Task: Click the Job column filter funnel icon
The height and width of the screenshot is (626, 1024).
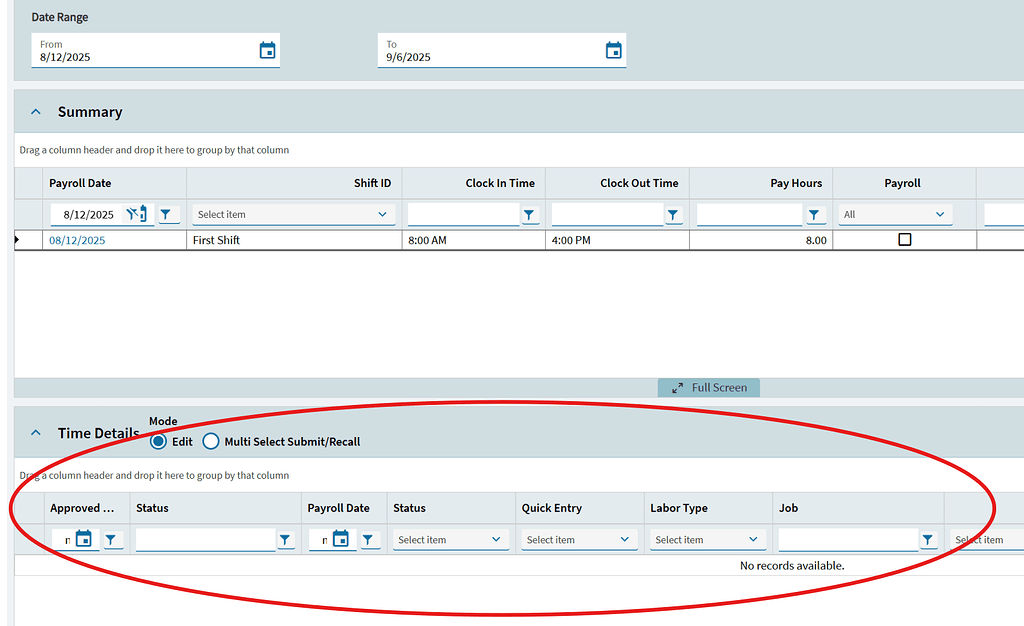Action: (927, 539)
